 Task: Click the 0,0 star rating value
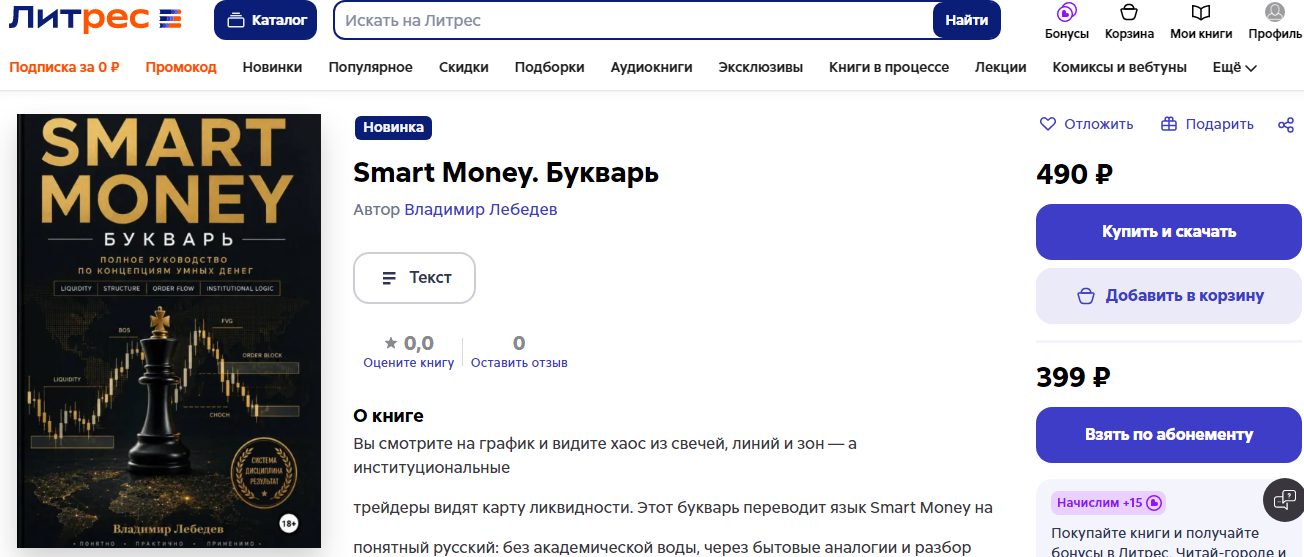tap(409, 343)
